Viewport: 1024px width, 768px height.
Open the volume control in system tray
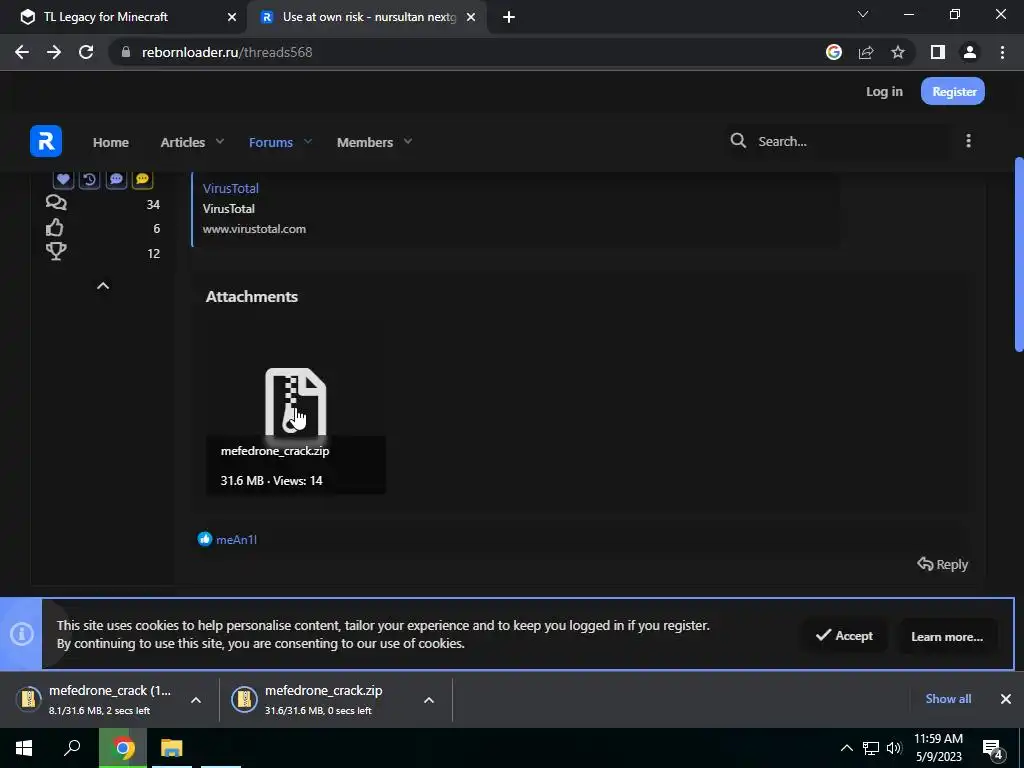[x=894, y=748]
